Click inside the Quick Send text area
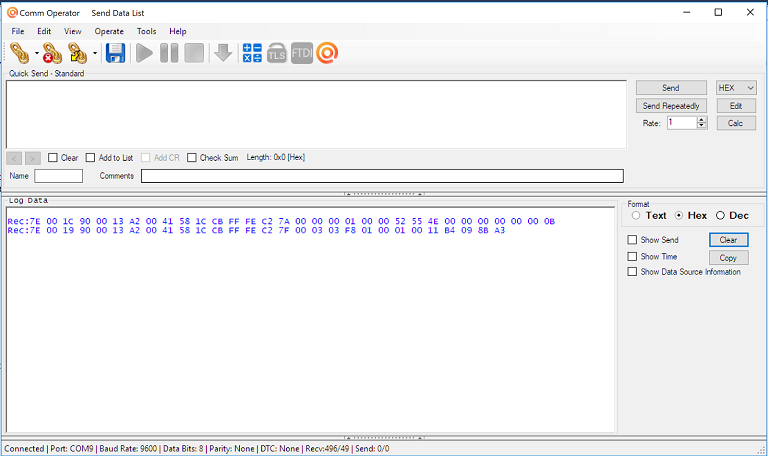The image size is (768, 456). point(316,115)
